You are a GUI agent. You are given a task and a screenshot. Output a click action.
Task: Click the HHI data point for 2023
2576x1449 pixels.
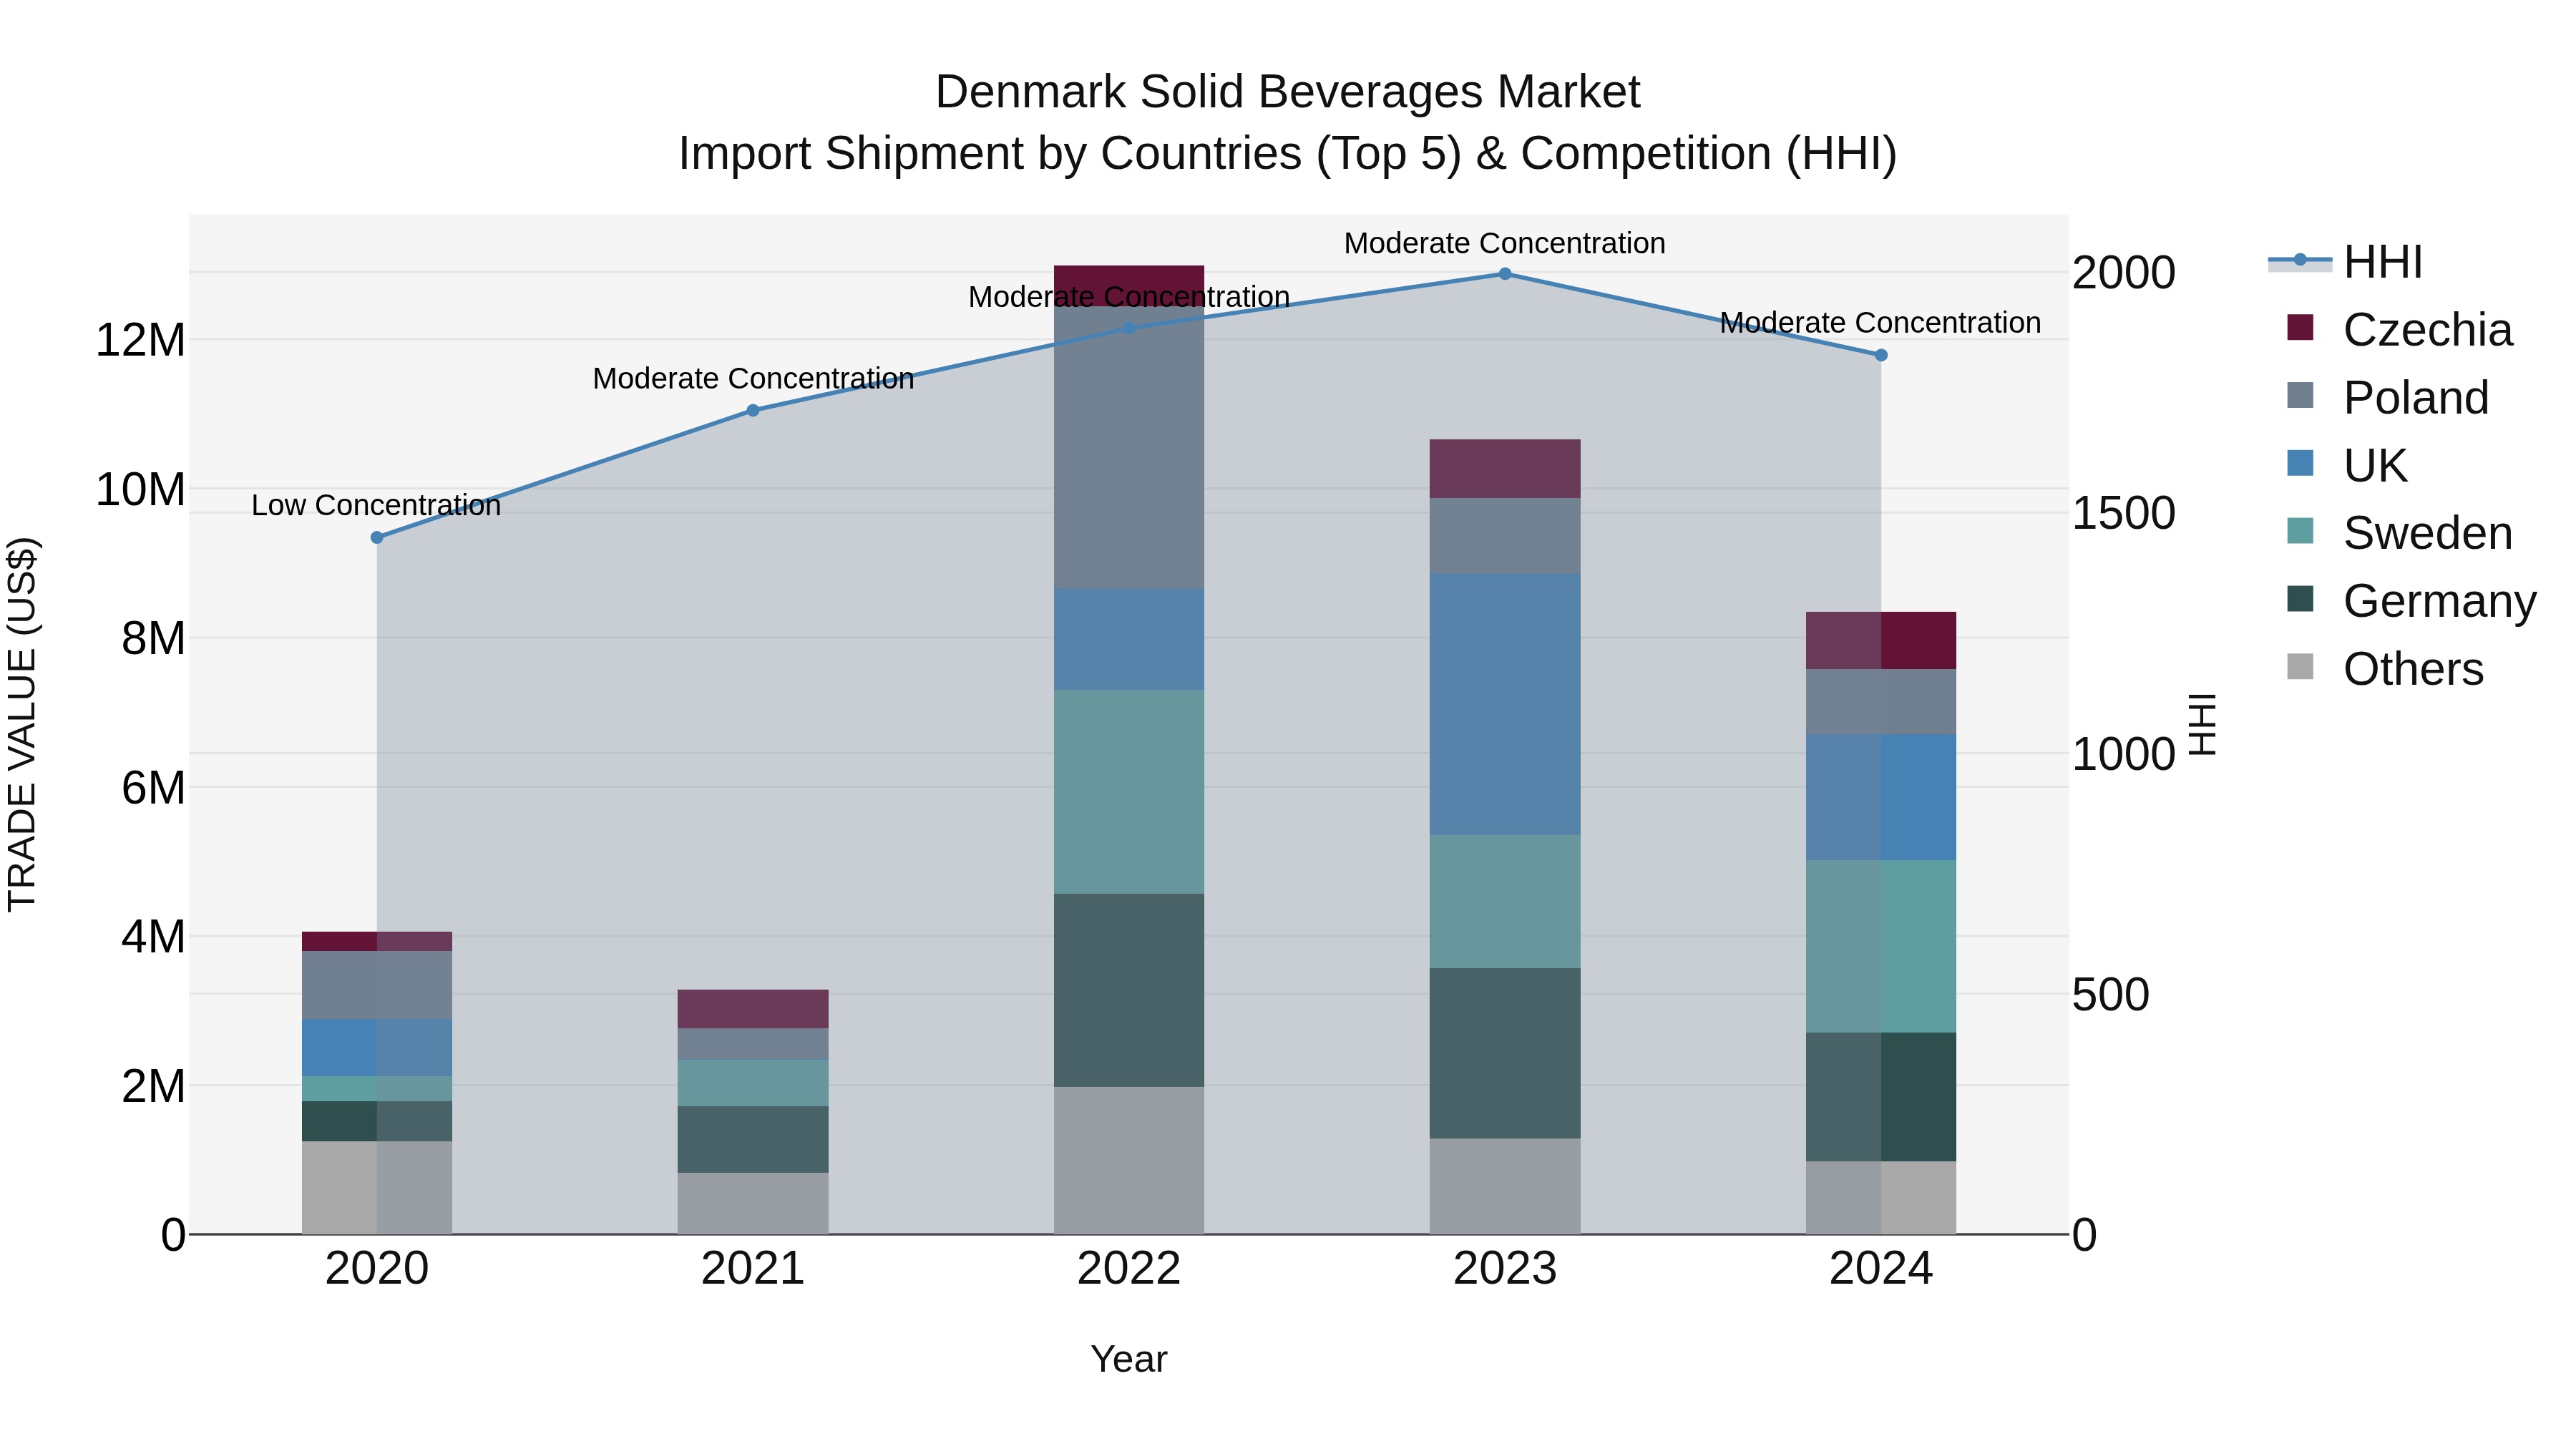(1505, 274)
